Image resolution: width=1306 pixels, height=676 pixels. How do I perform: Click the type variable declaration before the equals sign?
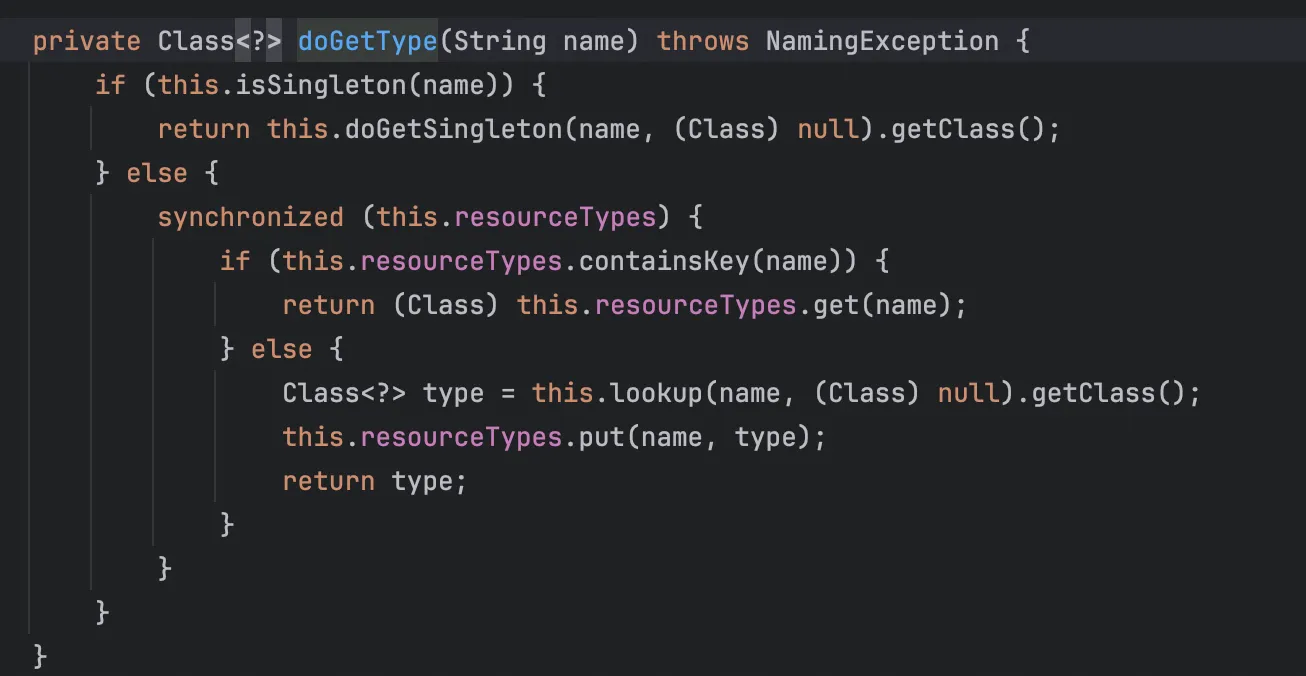tap(453, 393)
